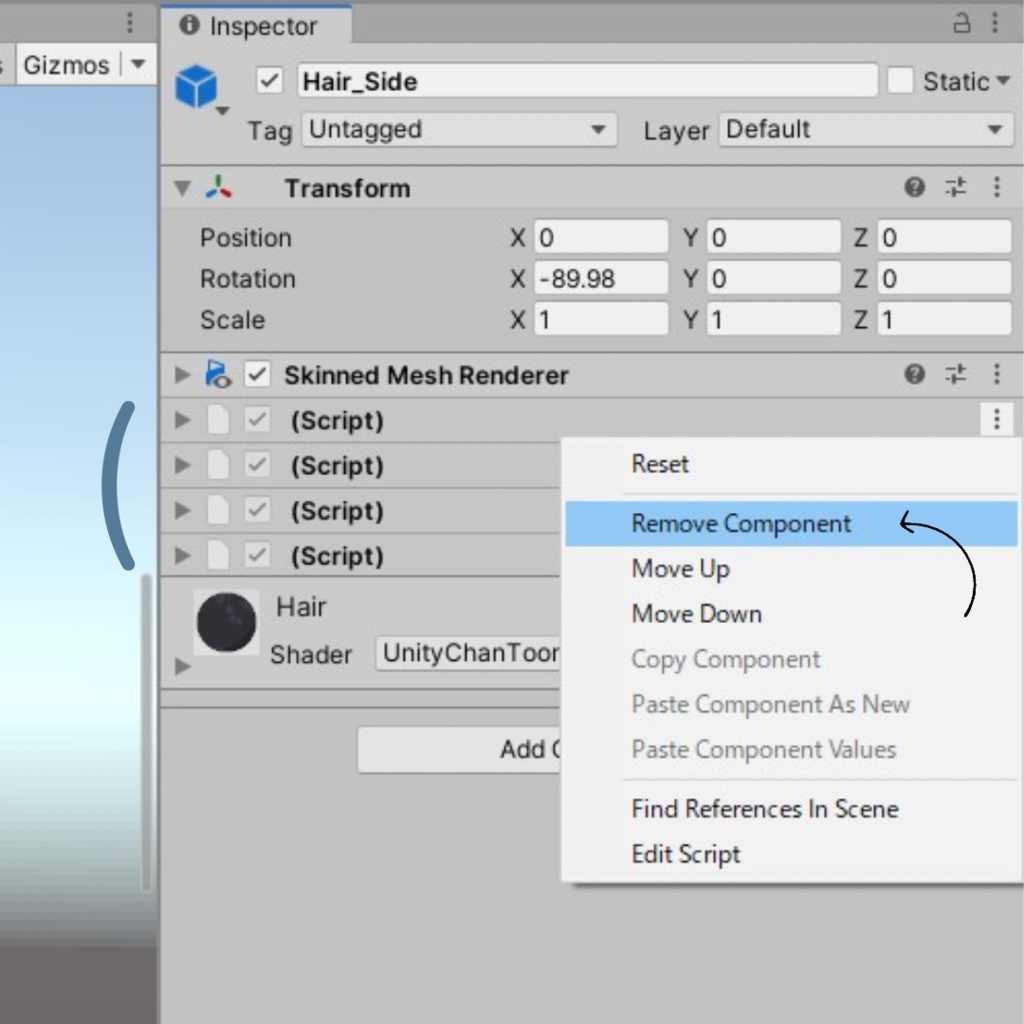Open the lock icon in Inspector tab bar
The height and width of the screenshot is (1024, 1024).
click(x=961, y=24)
